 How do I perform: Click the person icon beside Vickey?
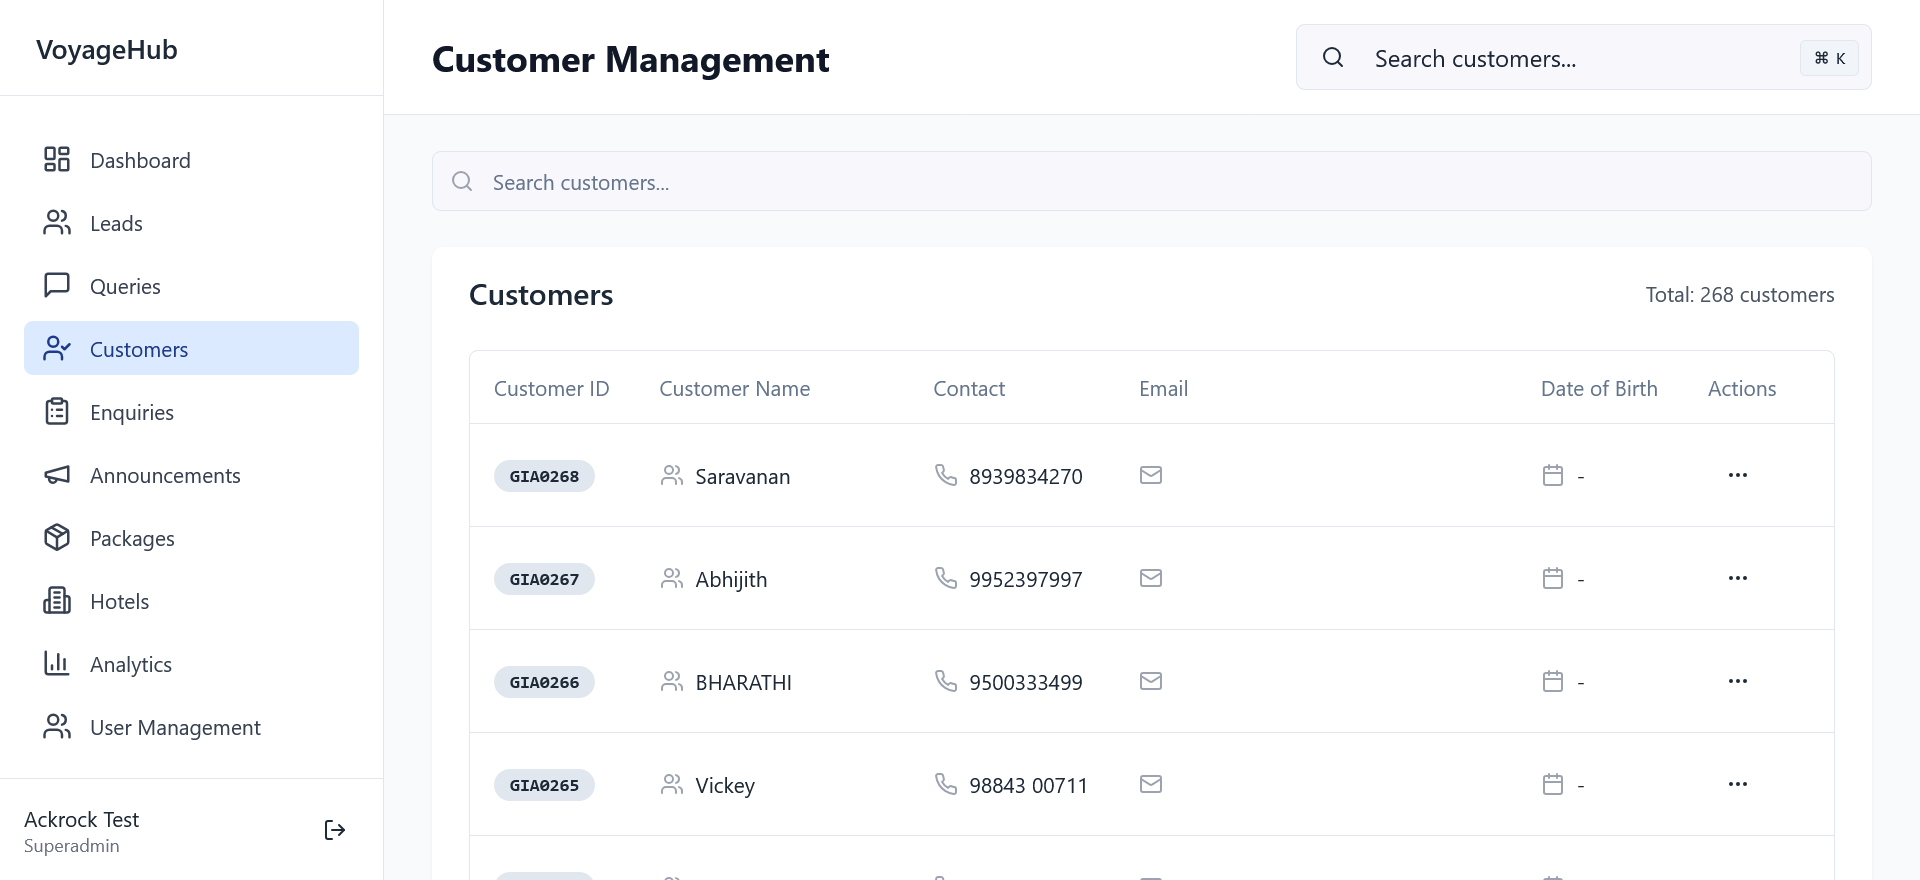click(x=672, y=784)
